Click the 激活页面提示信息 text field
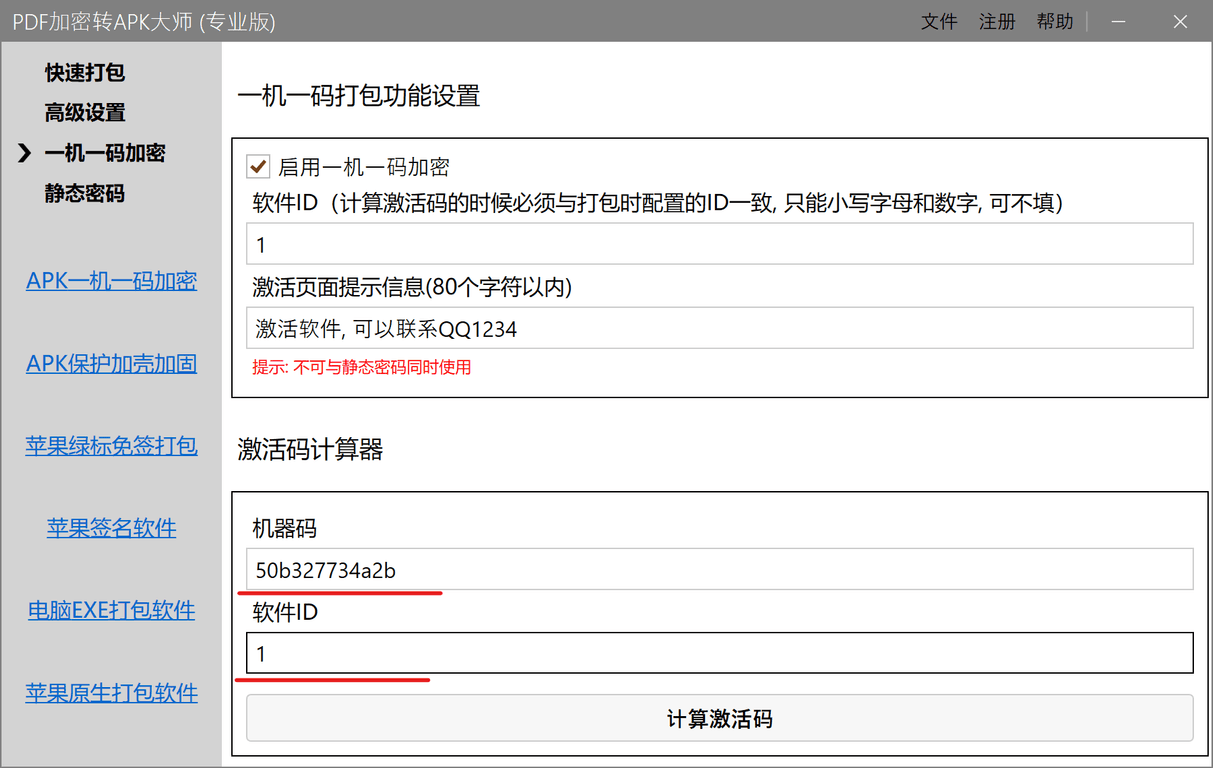This screenshot has width=1213, height=768. tap(719, 327)
